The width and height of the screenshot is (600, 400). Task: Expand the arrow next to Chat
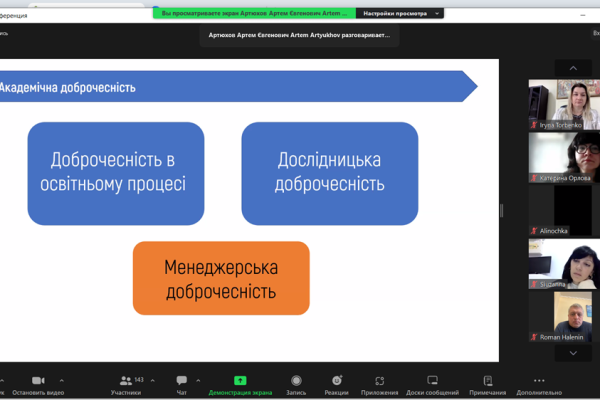[199, 380]
